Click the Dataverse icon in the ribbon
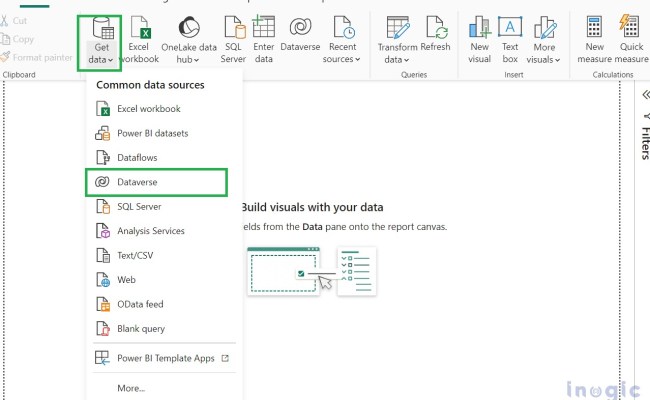 300,34
